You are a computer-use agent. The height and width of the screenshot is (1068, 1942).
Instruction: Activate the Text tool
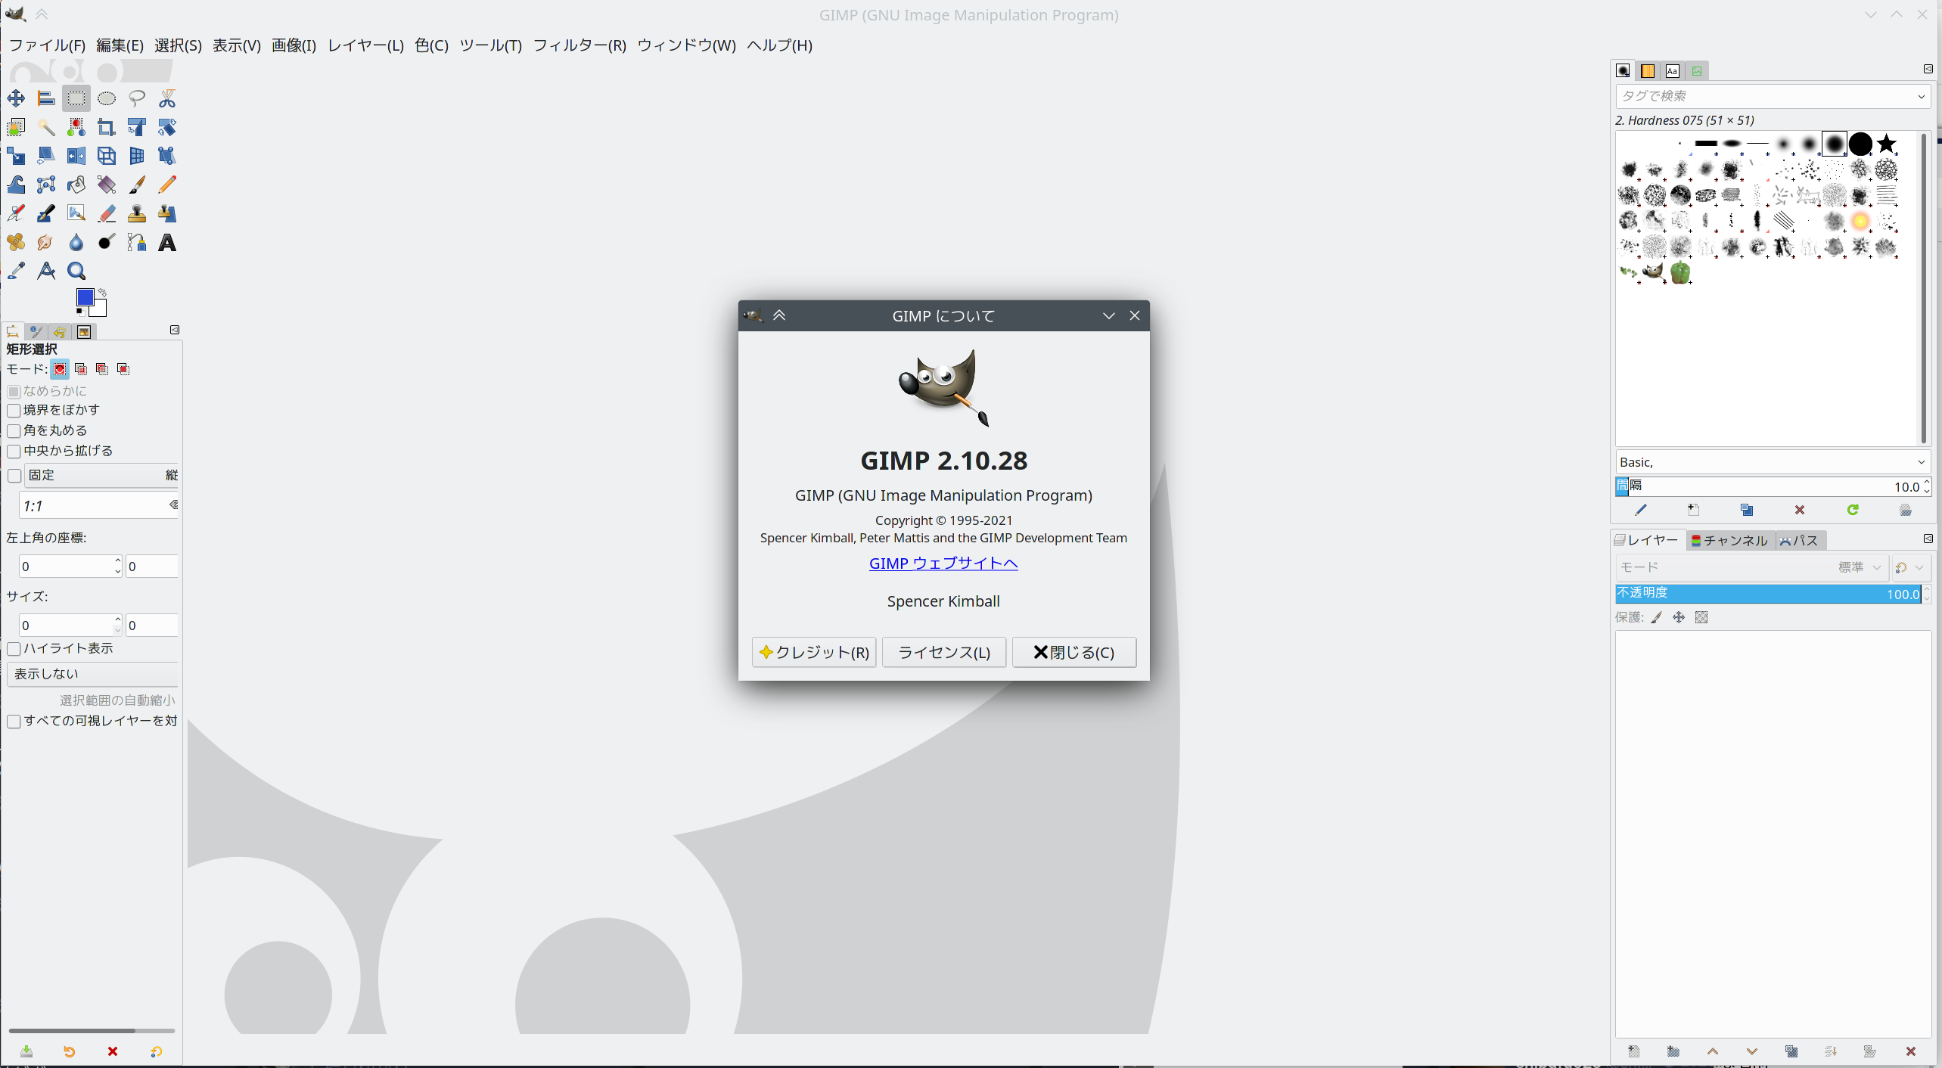[x=167, y=242]
